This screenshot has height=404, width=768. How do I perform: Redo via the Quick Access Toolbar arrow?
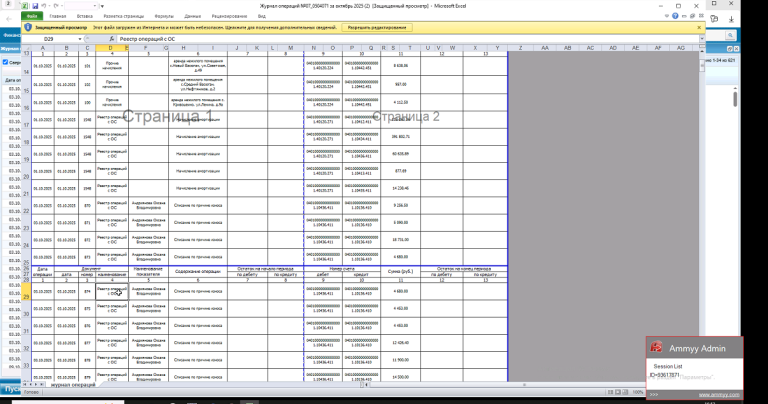click(x=56, y=6)
